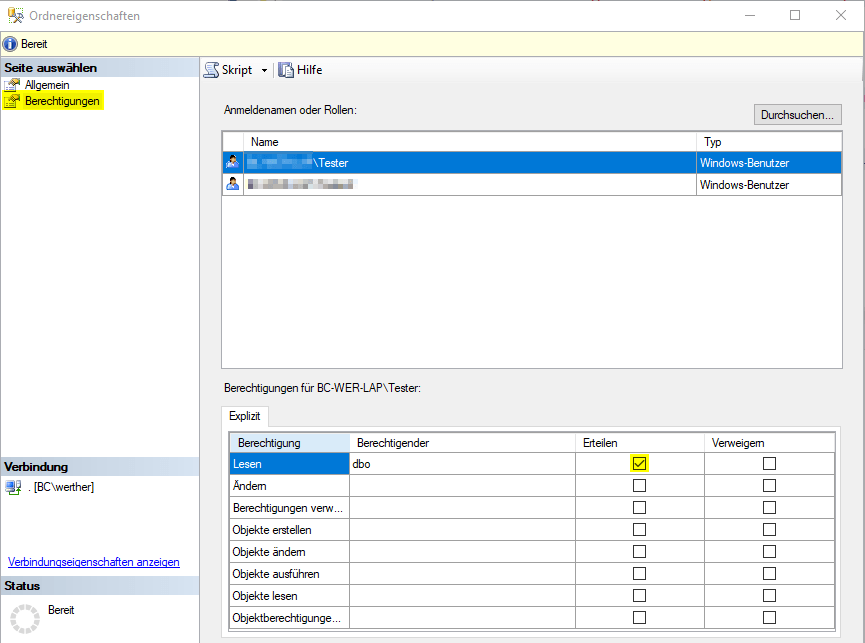Viewport: 865px width, 643px height.
Task: Maximize the Ordnereigenschaften window
Action: pyautogui.click(x=795, y=15)
